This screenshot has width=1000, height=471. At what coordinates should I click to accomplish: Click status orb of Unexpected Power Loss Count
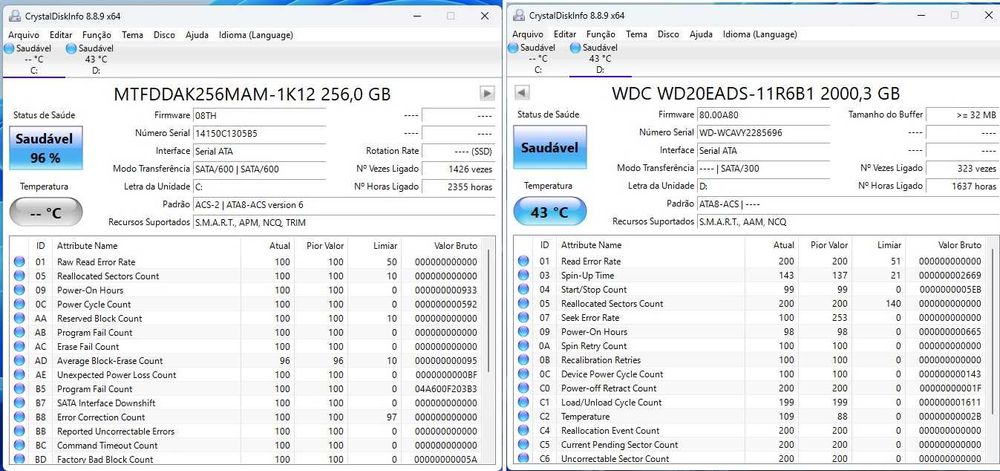pyautogui.click(x=19, y=375)
